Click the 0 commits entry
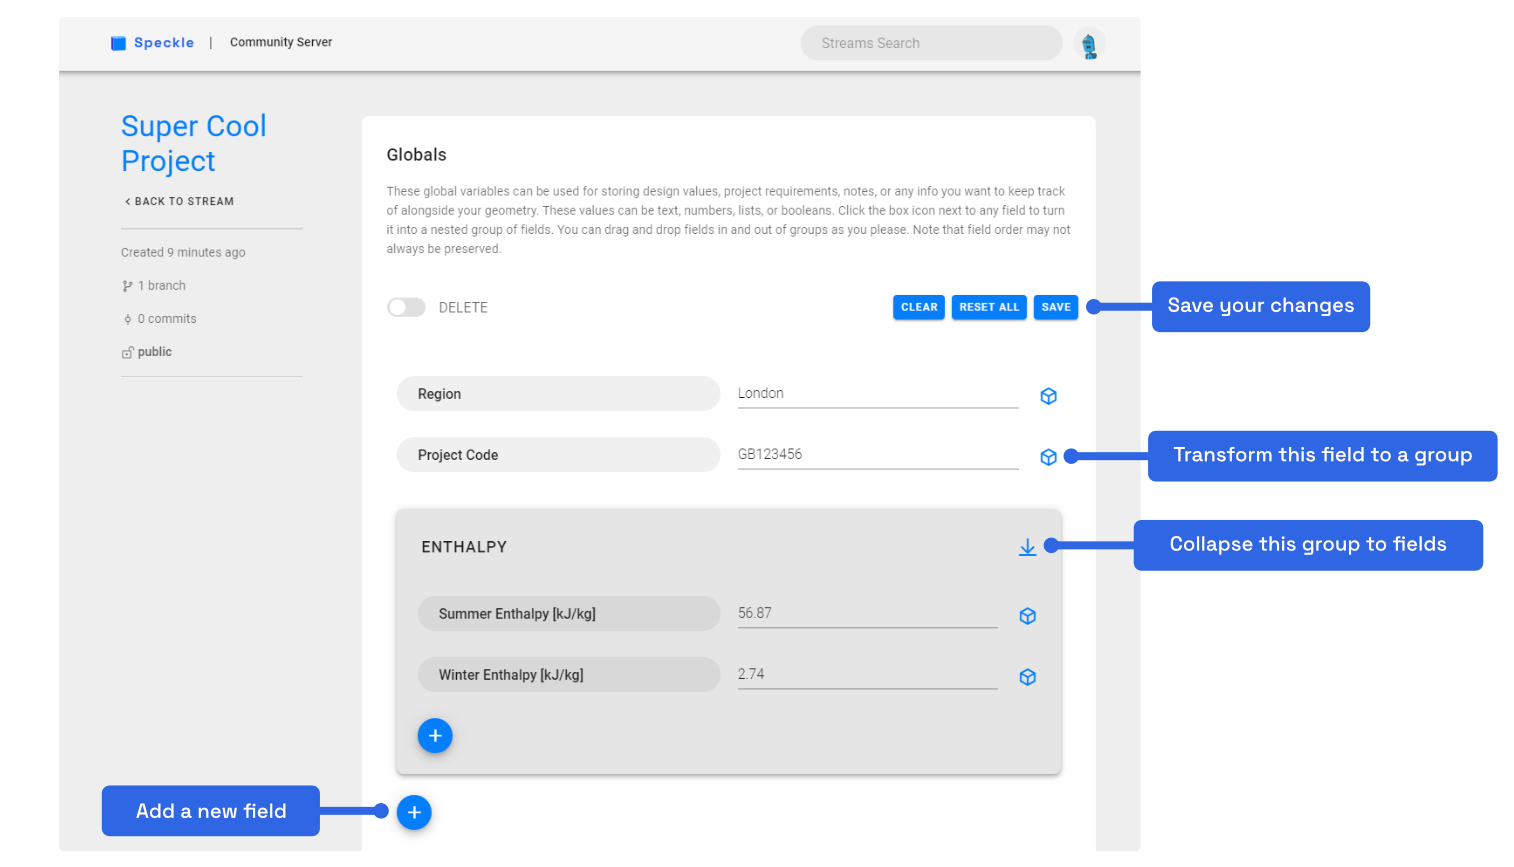 (x=159, y=319)
